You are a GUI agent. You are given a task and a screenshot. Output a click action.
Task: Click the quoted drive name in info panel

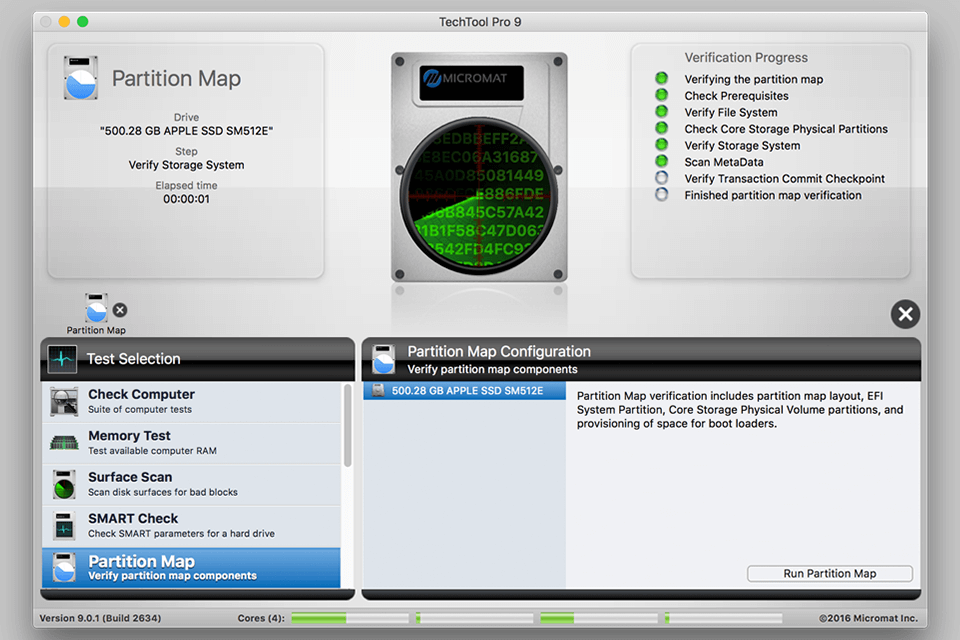point(186,130)
